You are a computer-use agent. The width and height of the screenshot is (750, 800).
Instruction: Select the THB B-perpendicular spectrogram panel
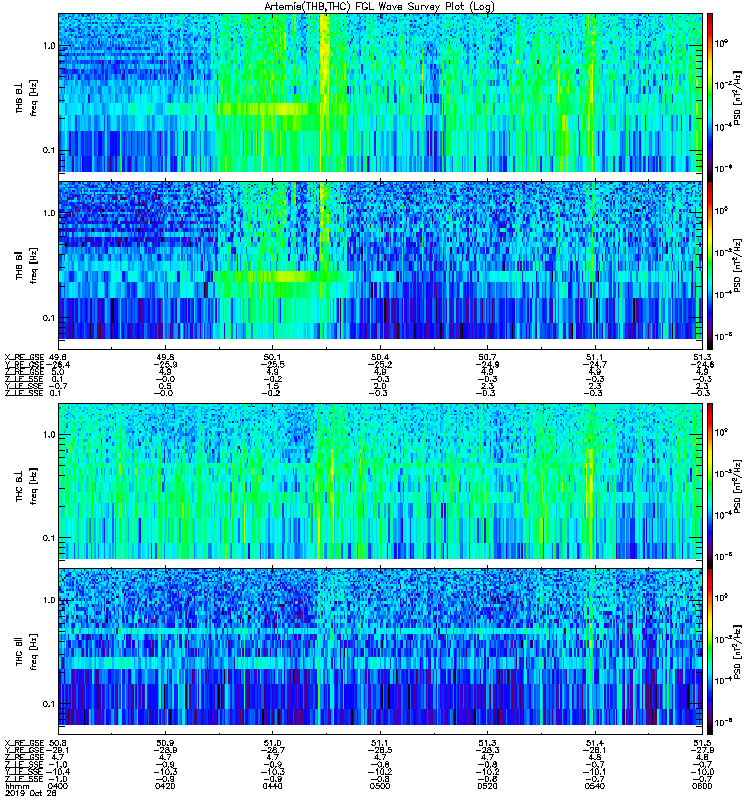click(x=380, y=93)
